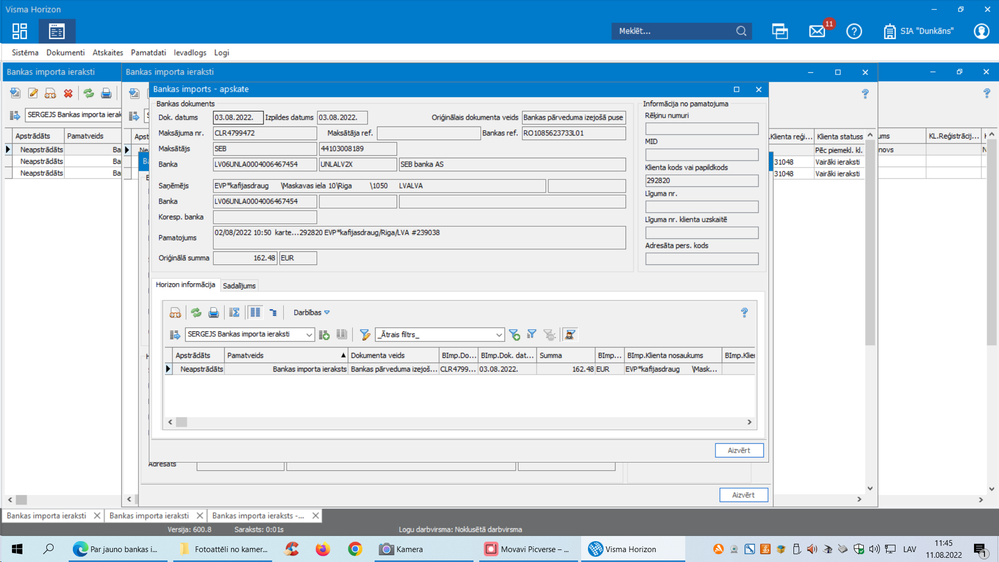Click the funnel filter icon beside Ātrais filtrs
999x562 pixels.
(365, 335)
